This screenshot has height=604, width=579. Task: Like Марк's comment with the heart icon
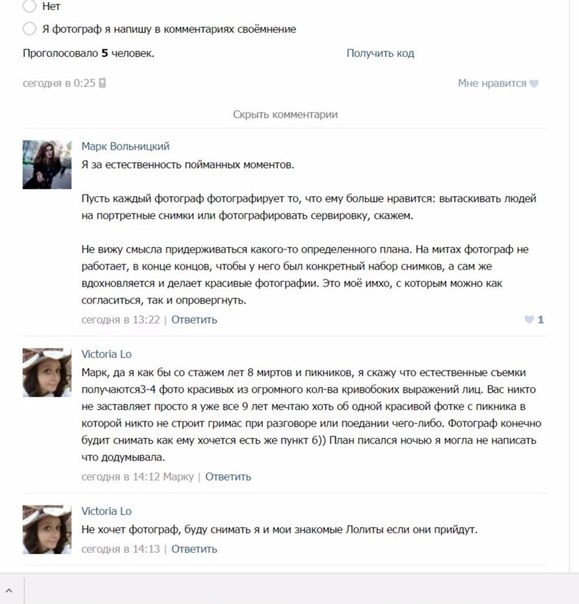[x=529, y=319]
